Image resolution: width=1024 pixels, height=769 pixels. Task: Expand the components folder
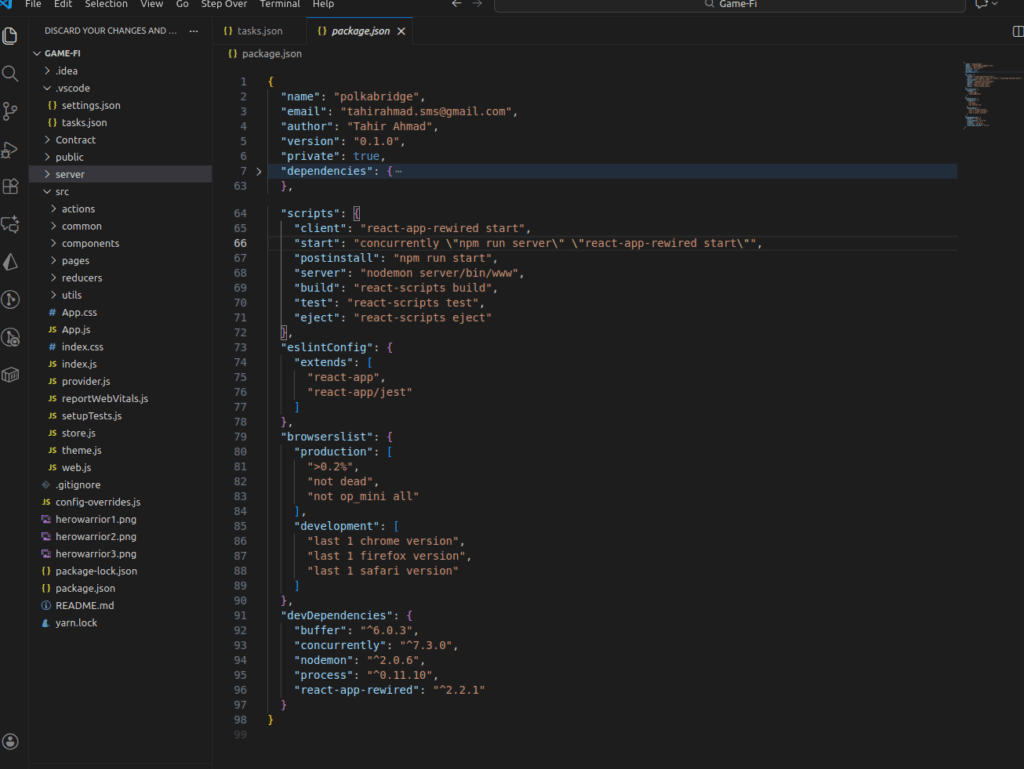click(90, 243)
